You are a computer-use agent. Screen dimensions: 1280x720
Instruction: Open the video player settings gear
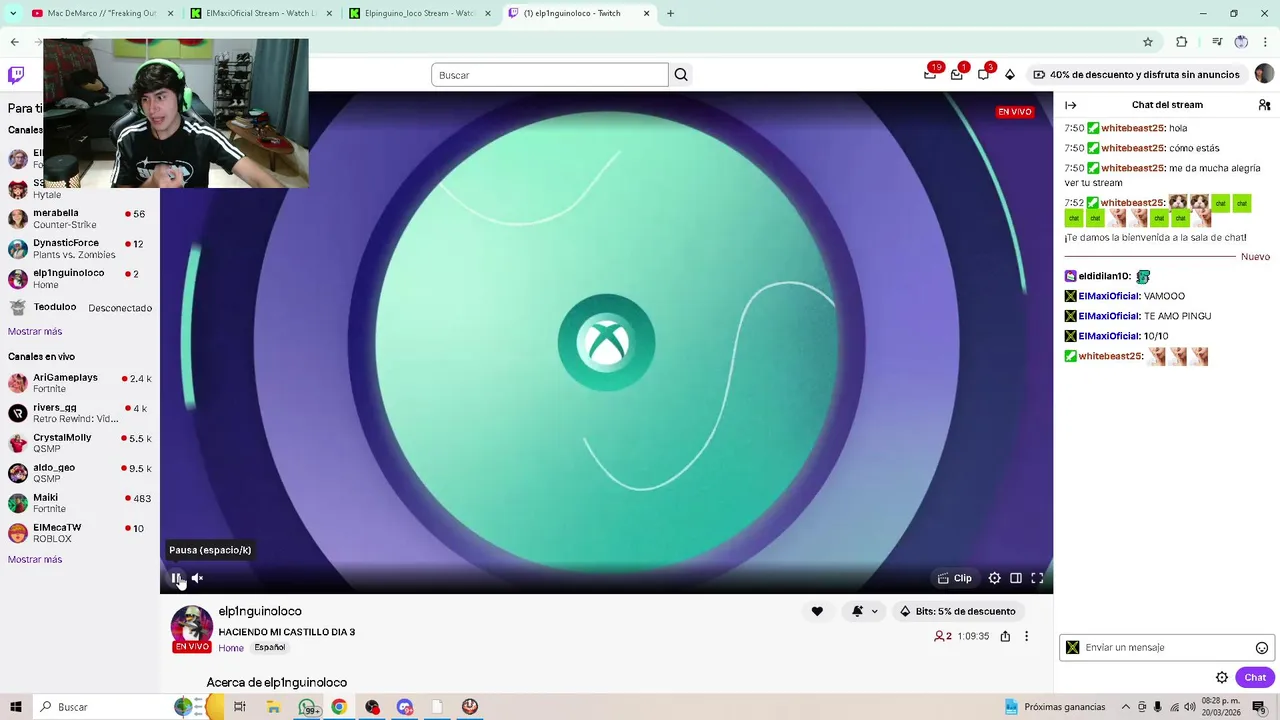pos(994,578)
